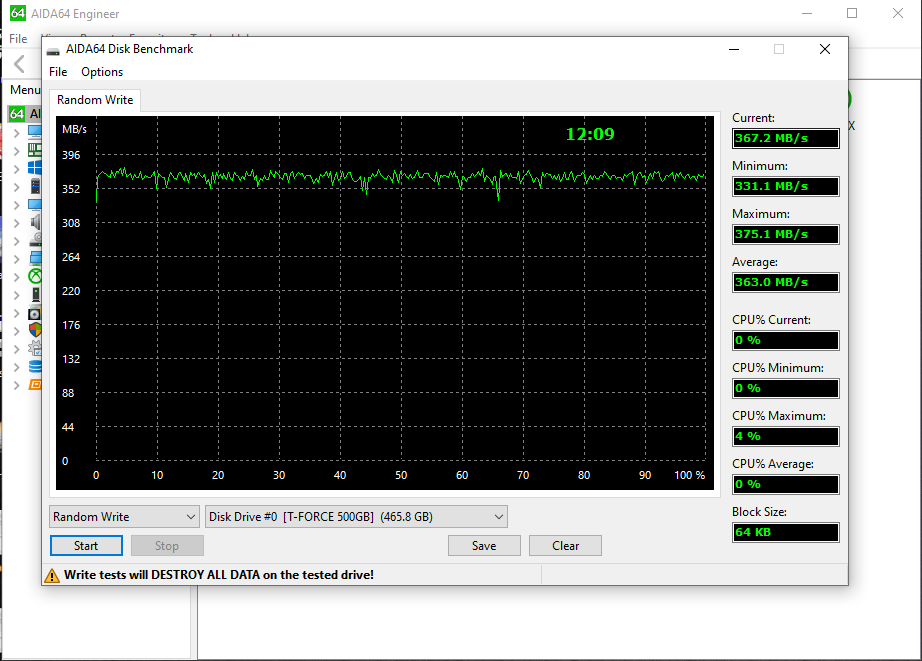Select the Server tower icon in the tree
This screenshot has height=661, width=922.
(35, 186)
